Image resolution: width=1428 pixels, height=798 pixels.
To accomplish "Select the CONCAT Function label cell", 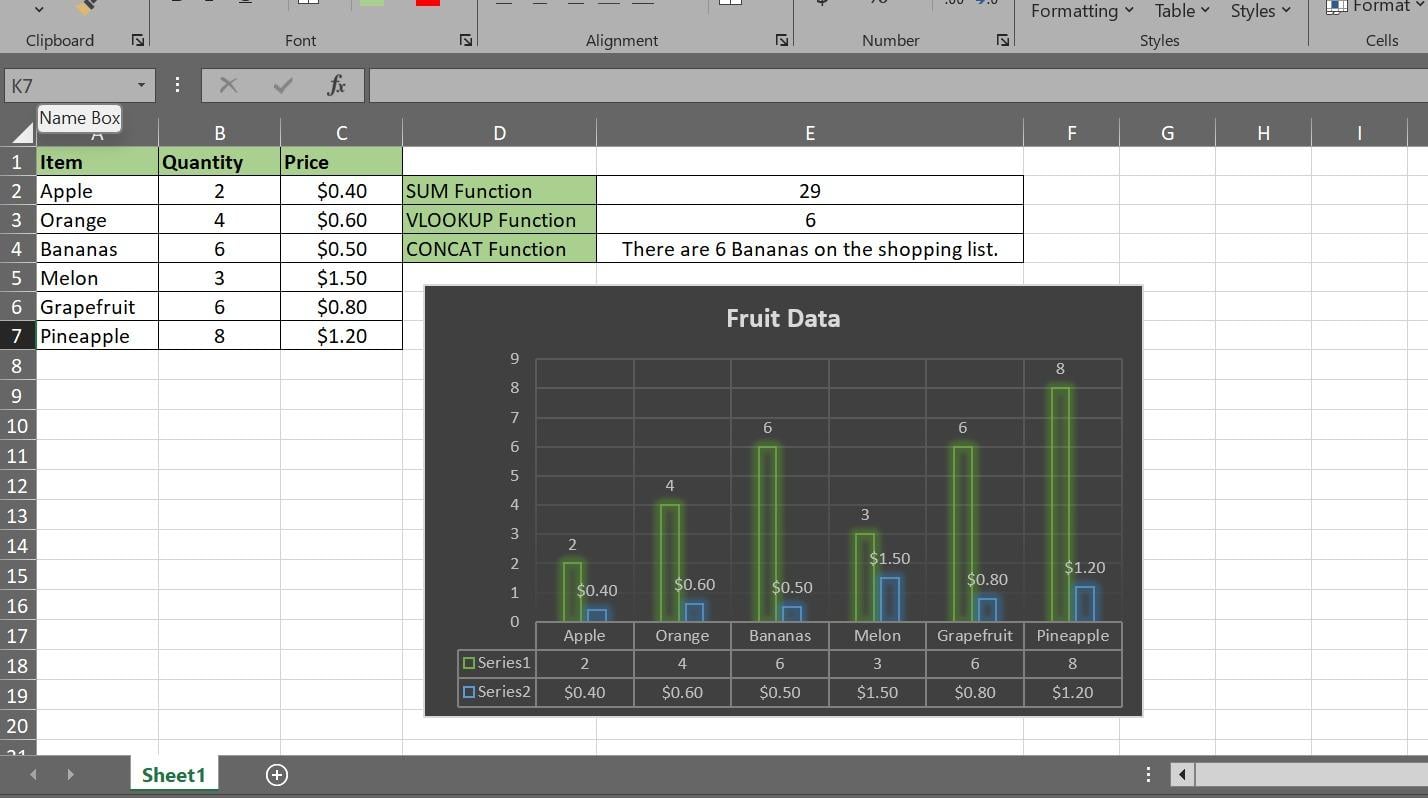I will click(499, 249).
